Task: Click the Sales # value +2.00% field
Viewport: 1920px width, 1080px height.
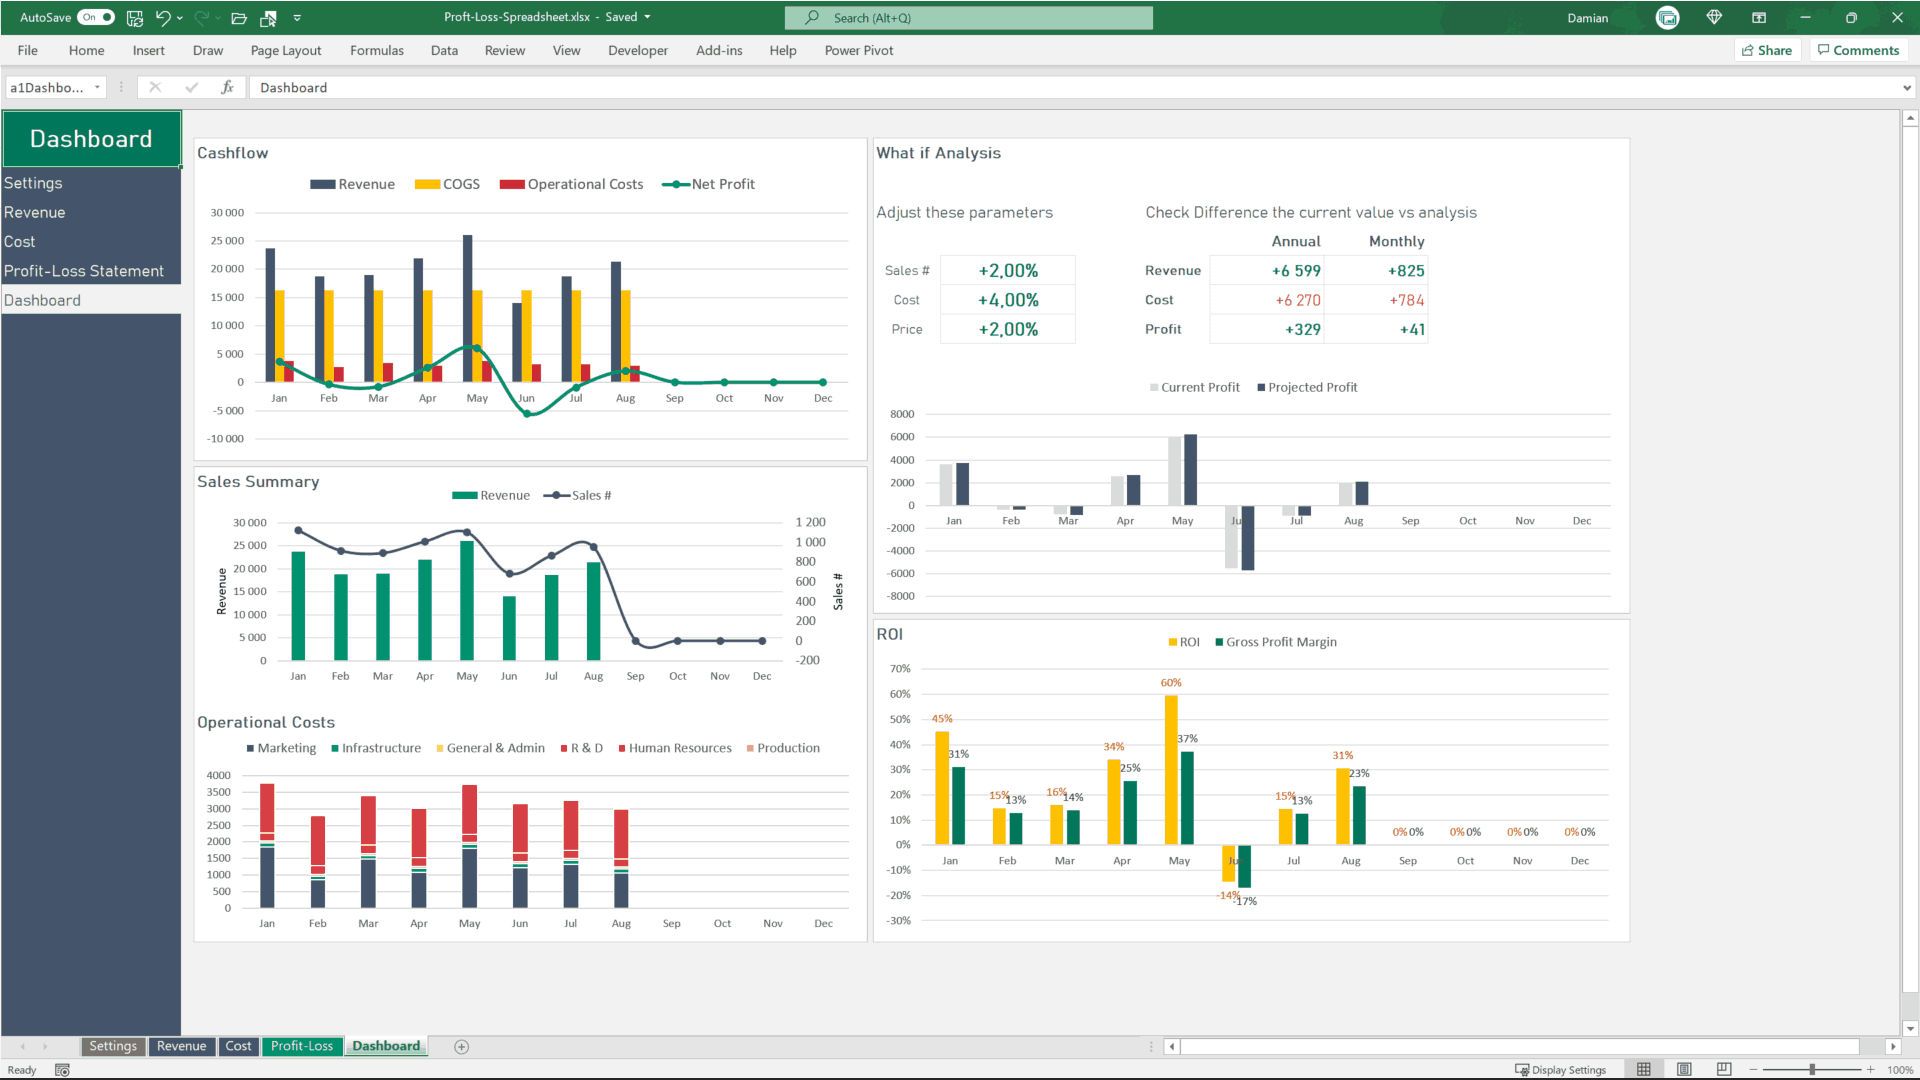Action: 1007,270
